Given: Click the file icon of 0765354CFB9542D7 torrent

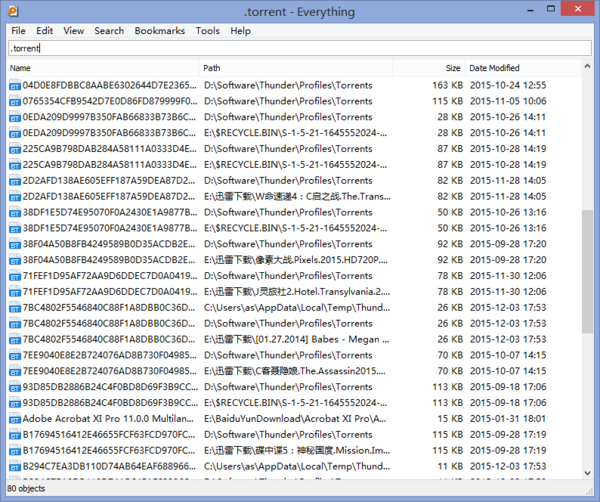Looking at the screenshot, I should tap(15, 101).
